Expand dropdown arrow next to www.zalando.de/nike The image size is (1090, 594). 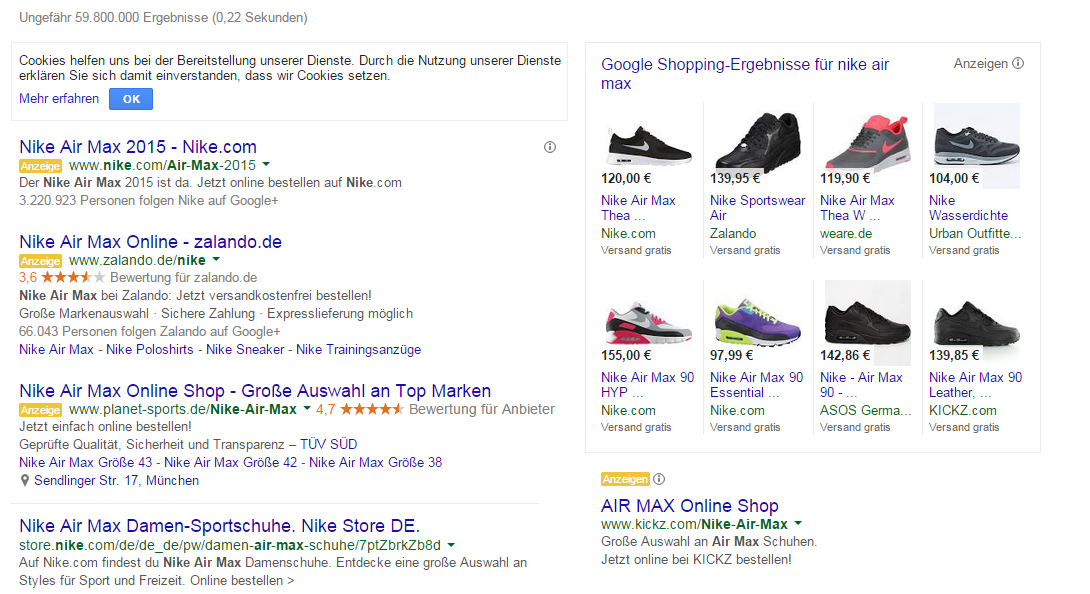[x=216, y=260]
